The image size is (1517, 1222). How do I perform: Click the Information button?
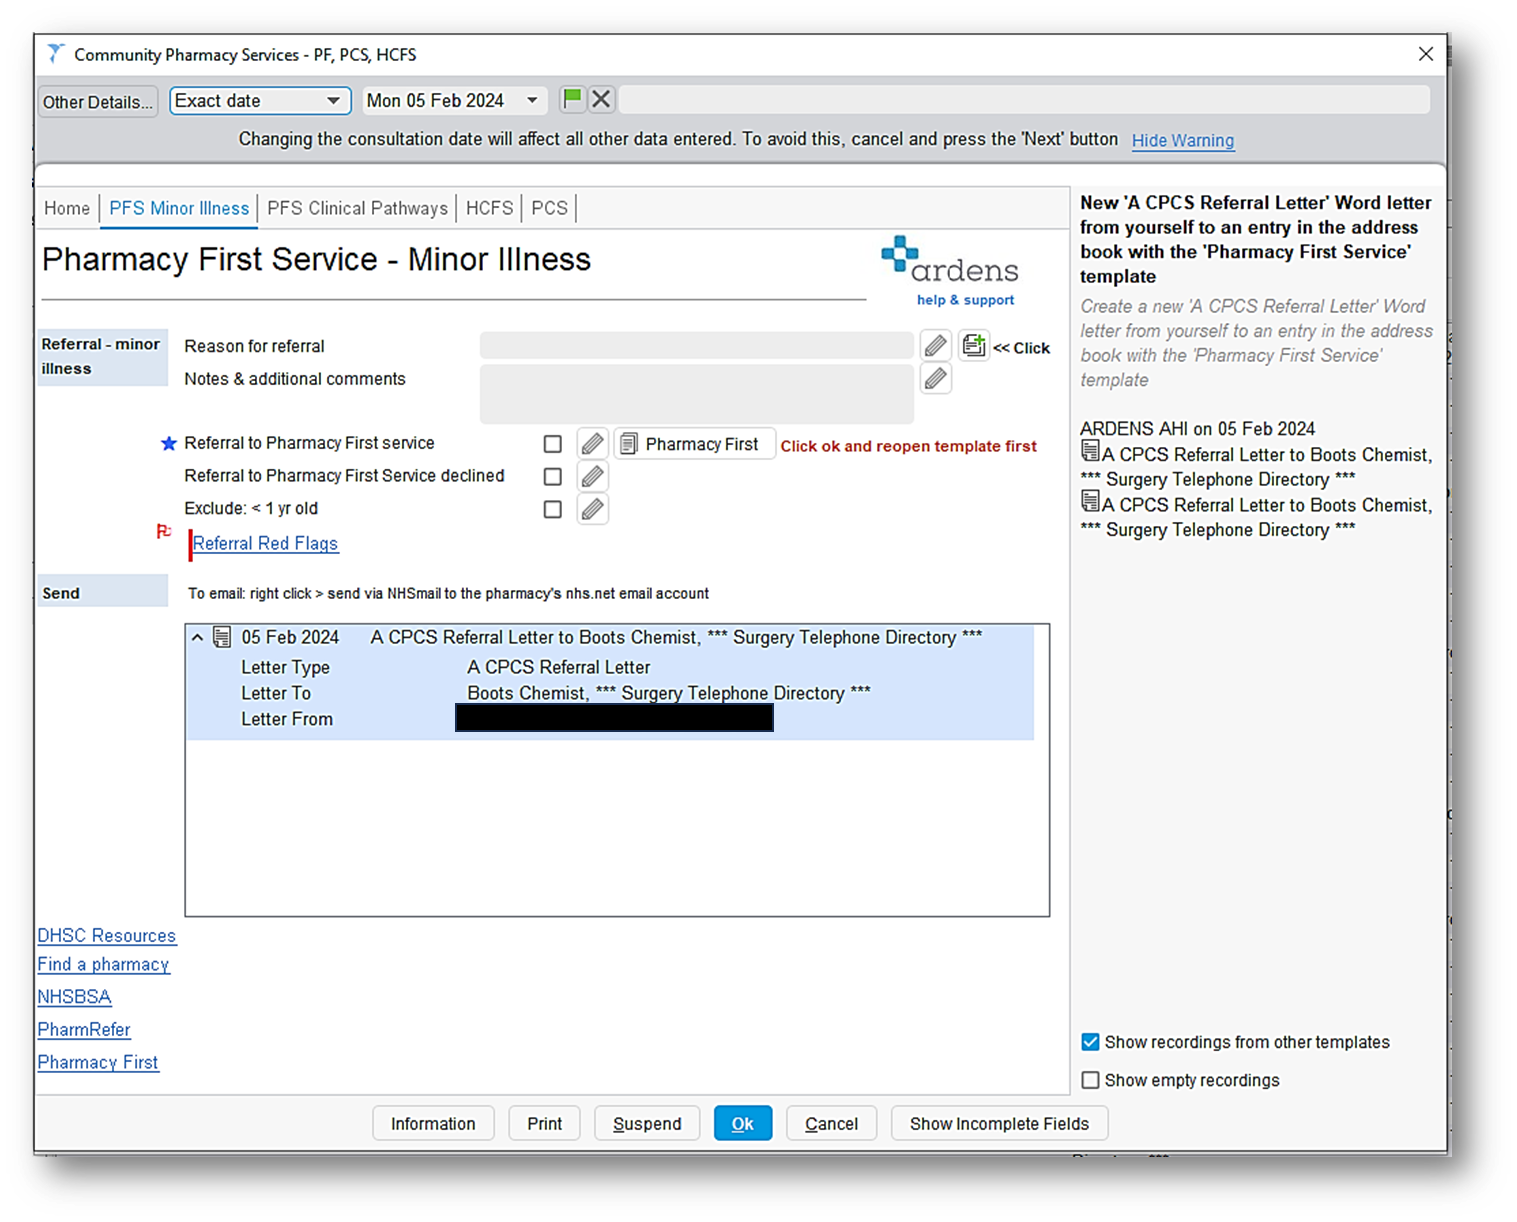pos(433,1123)
